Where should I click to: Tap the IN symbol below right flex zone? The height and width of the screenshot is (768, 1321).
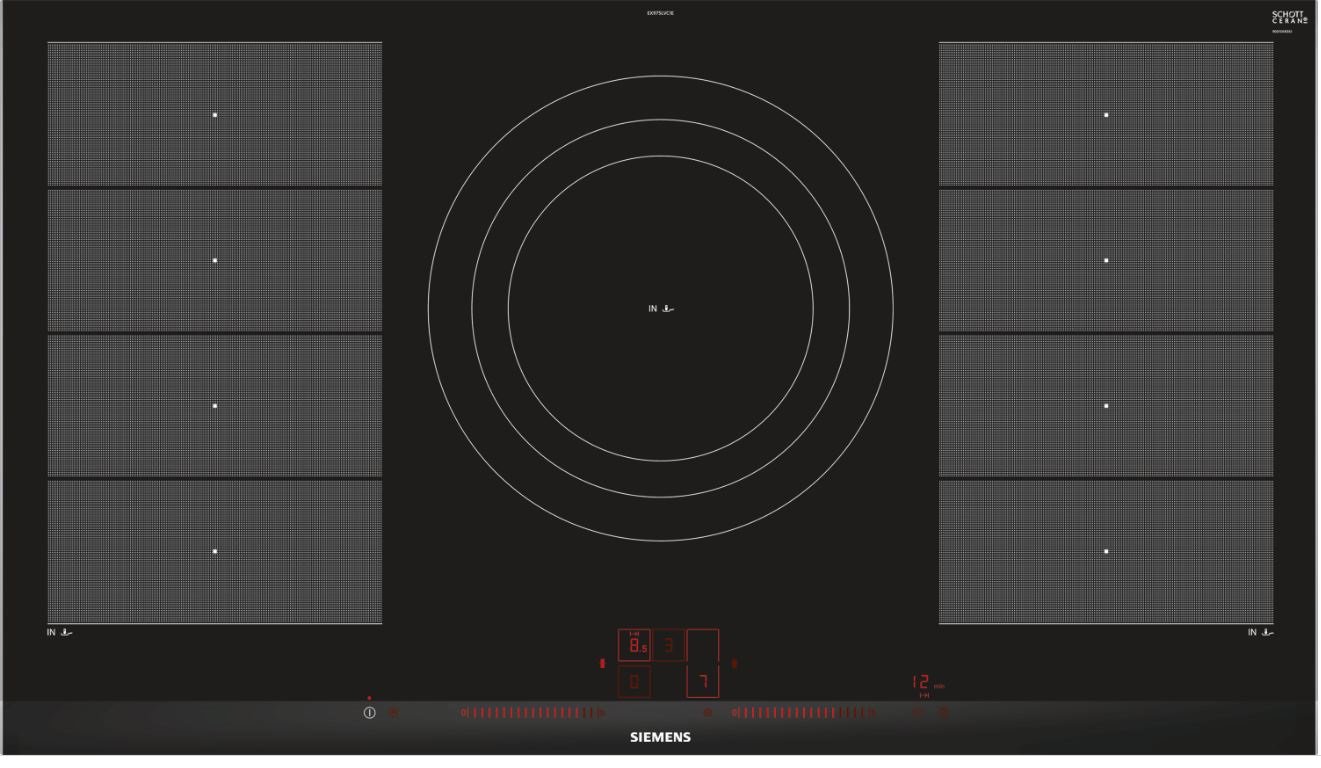click(1260, 632)
